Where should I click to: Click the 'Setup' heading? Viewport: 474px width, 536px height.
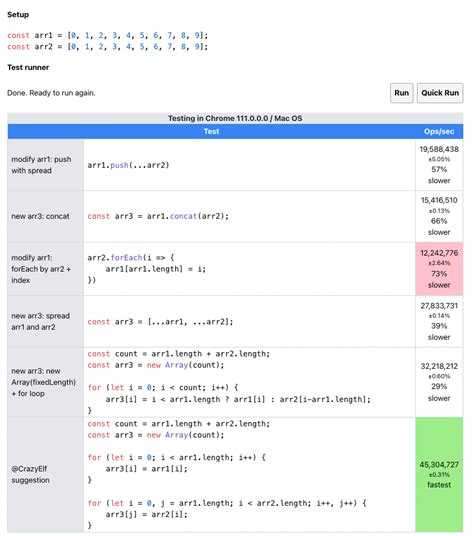[18, 15]
